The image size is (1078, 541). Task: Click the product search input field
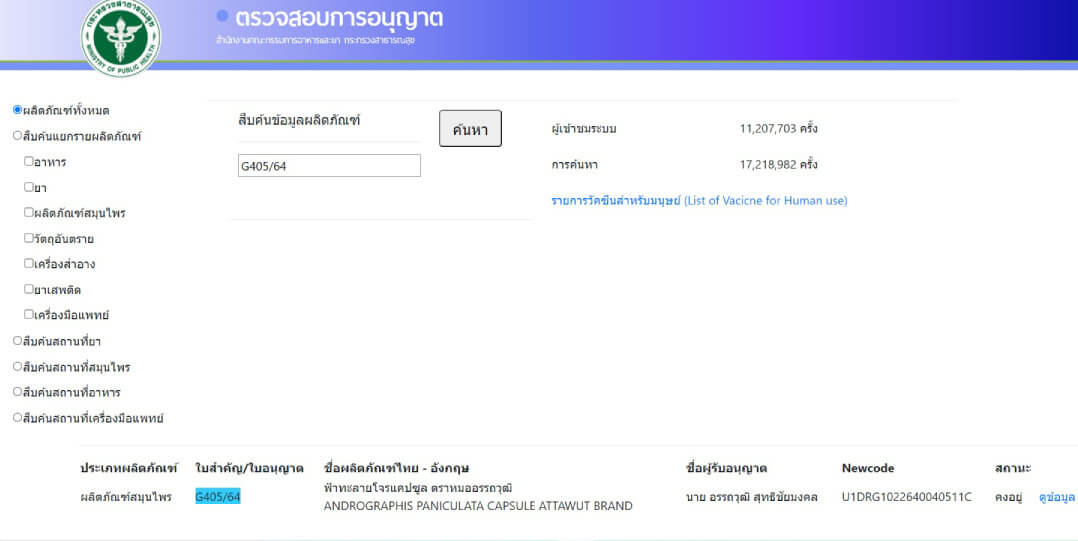[328, 166]
